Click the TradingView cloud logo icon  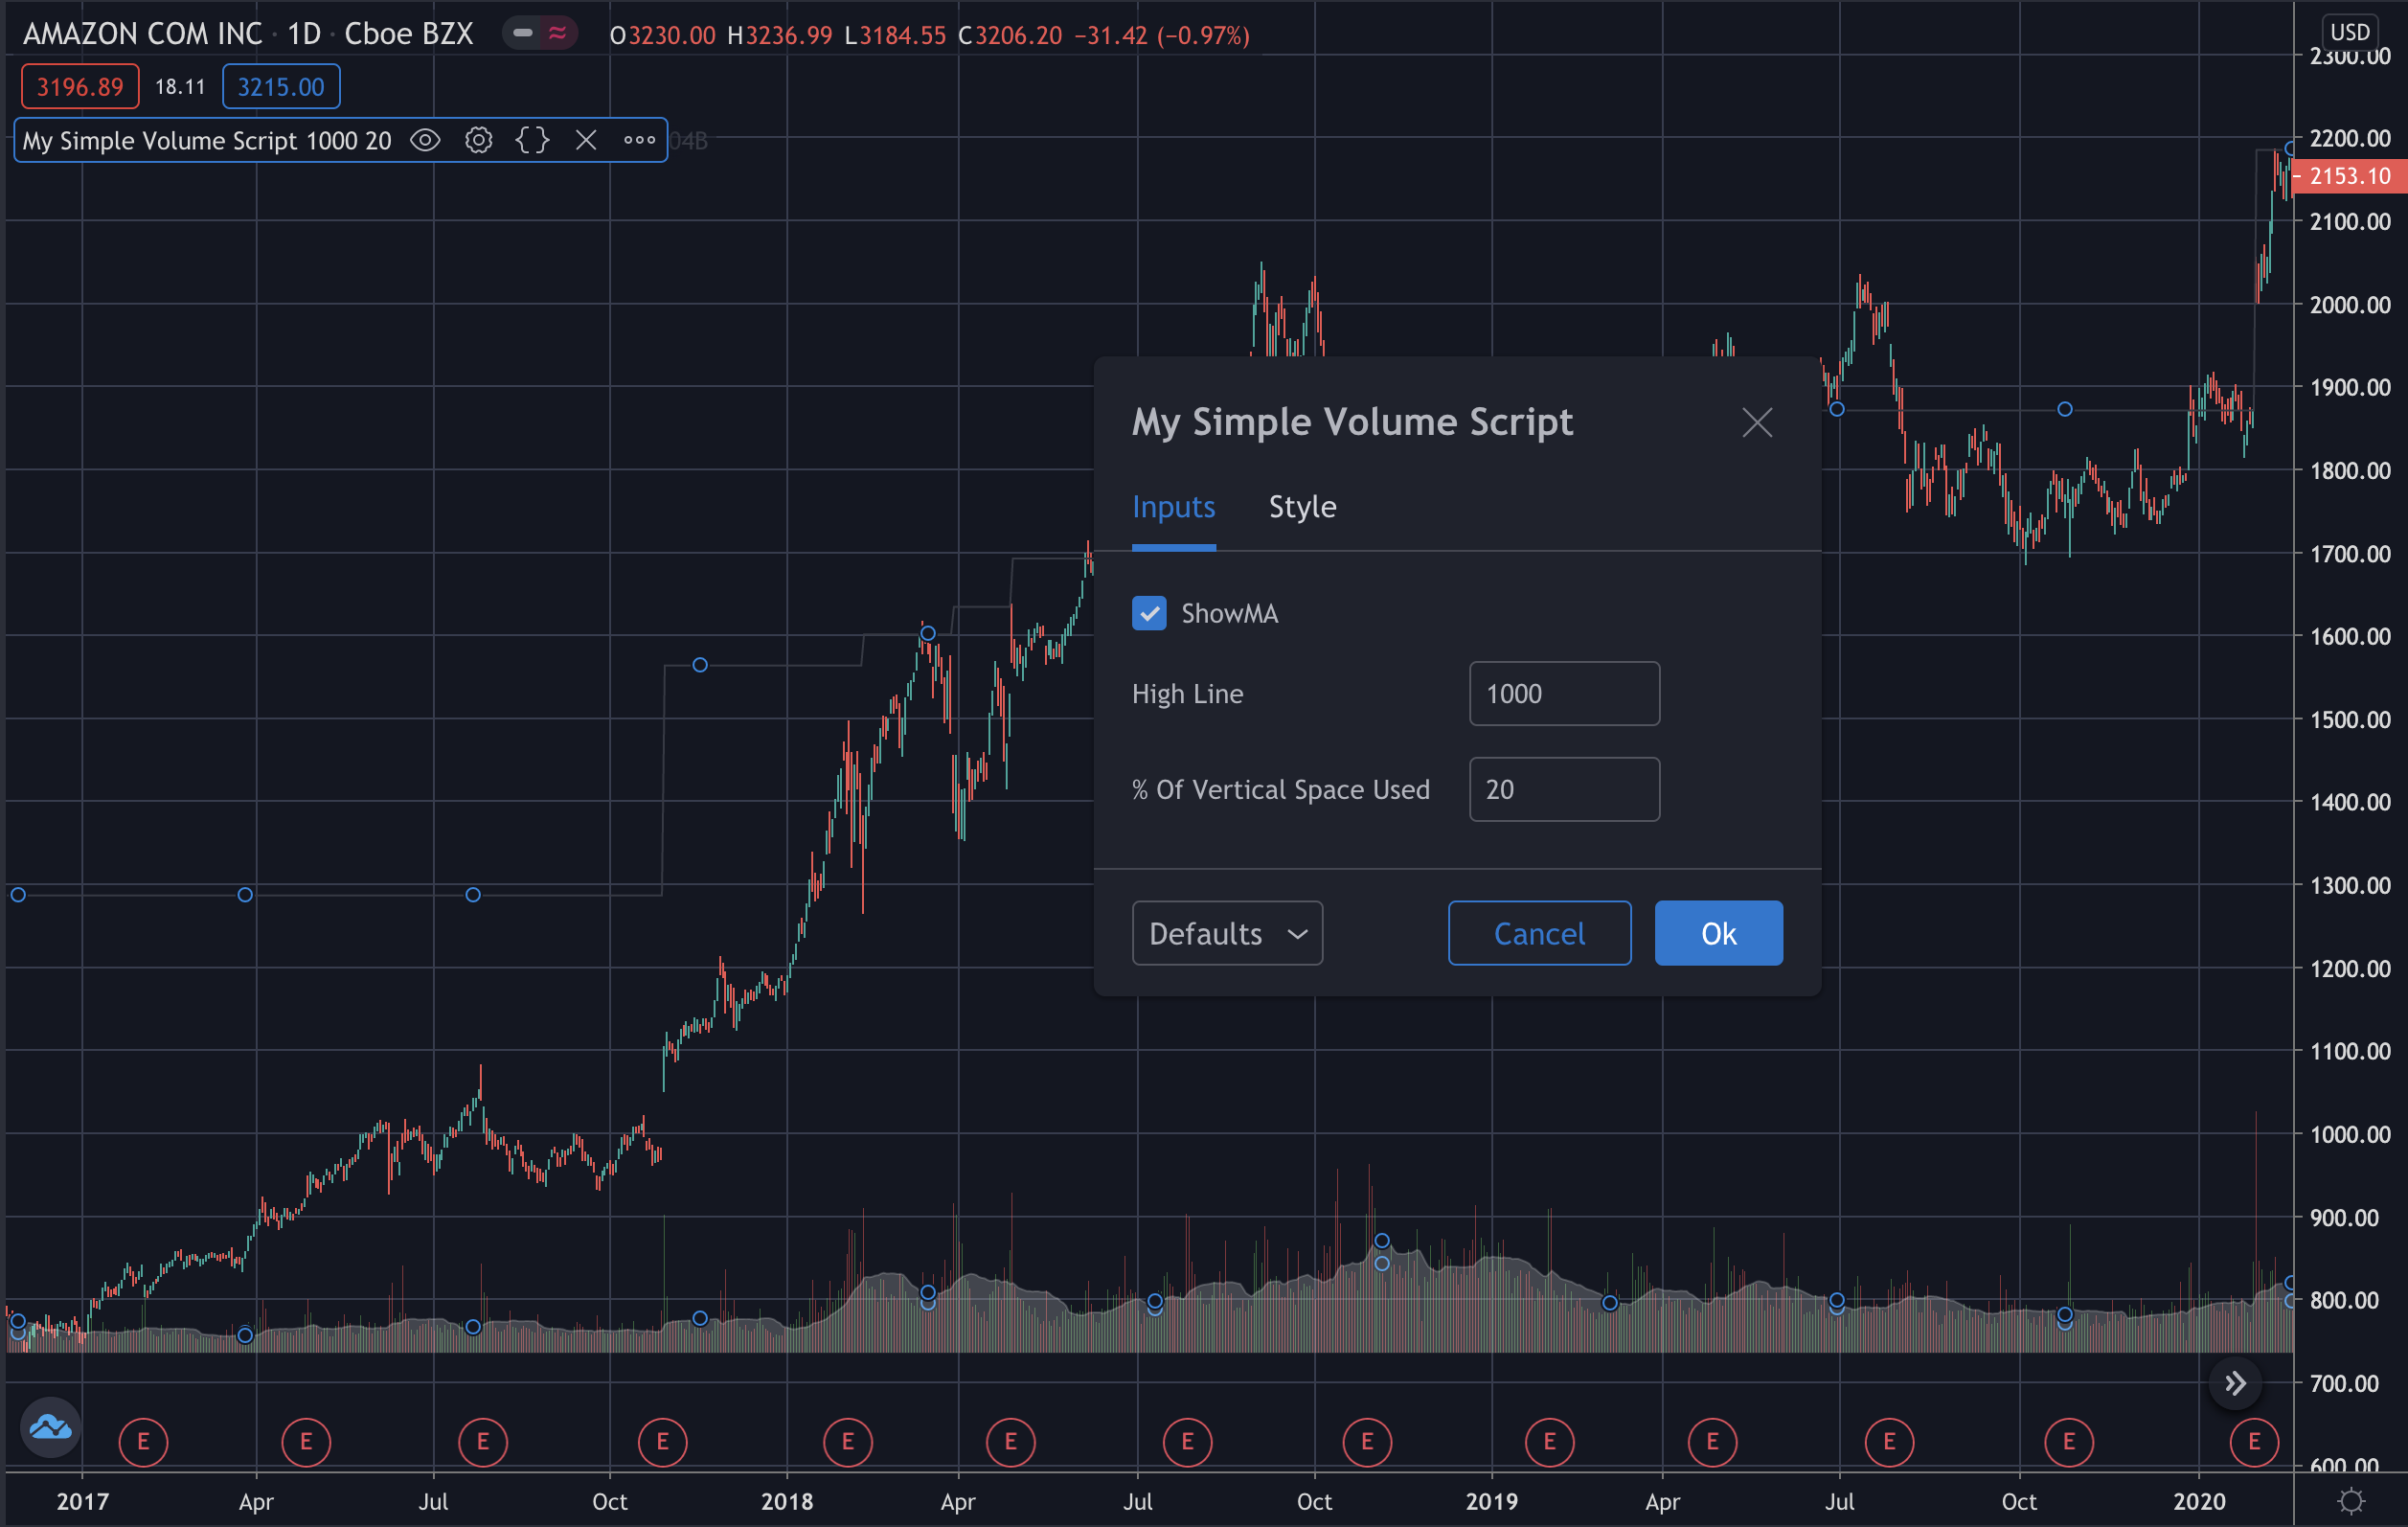50,1427
